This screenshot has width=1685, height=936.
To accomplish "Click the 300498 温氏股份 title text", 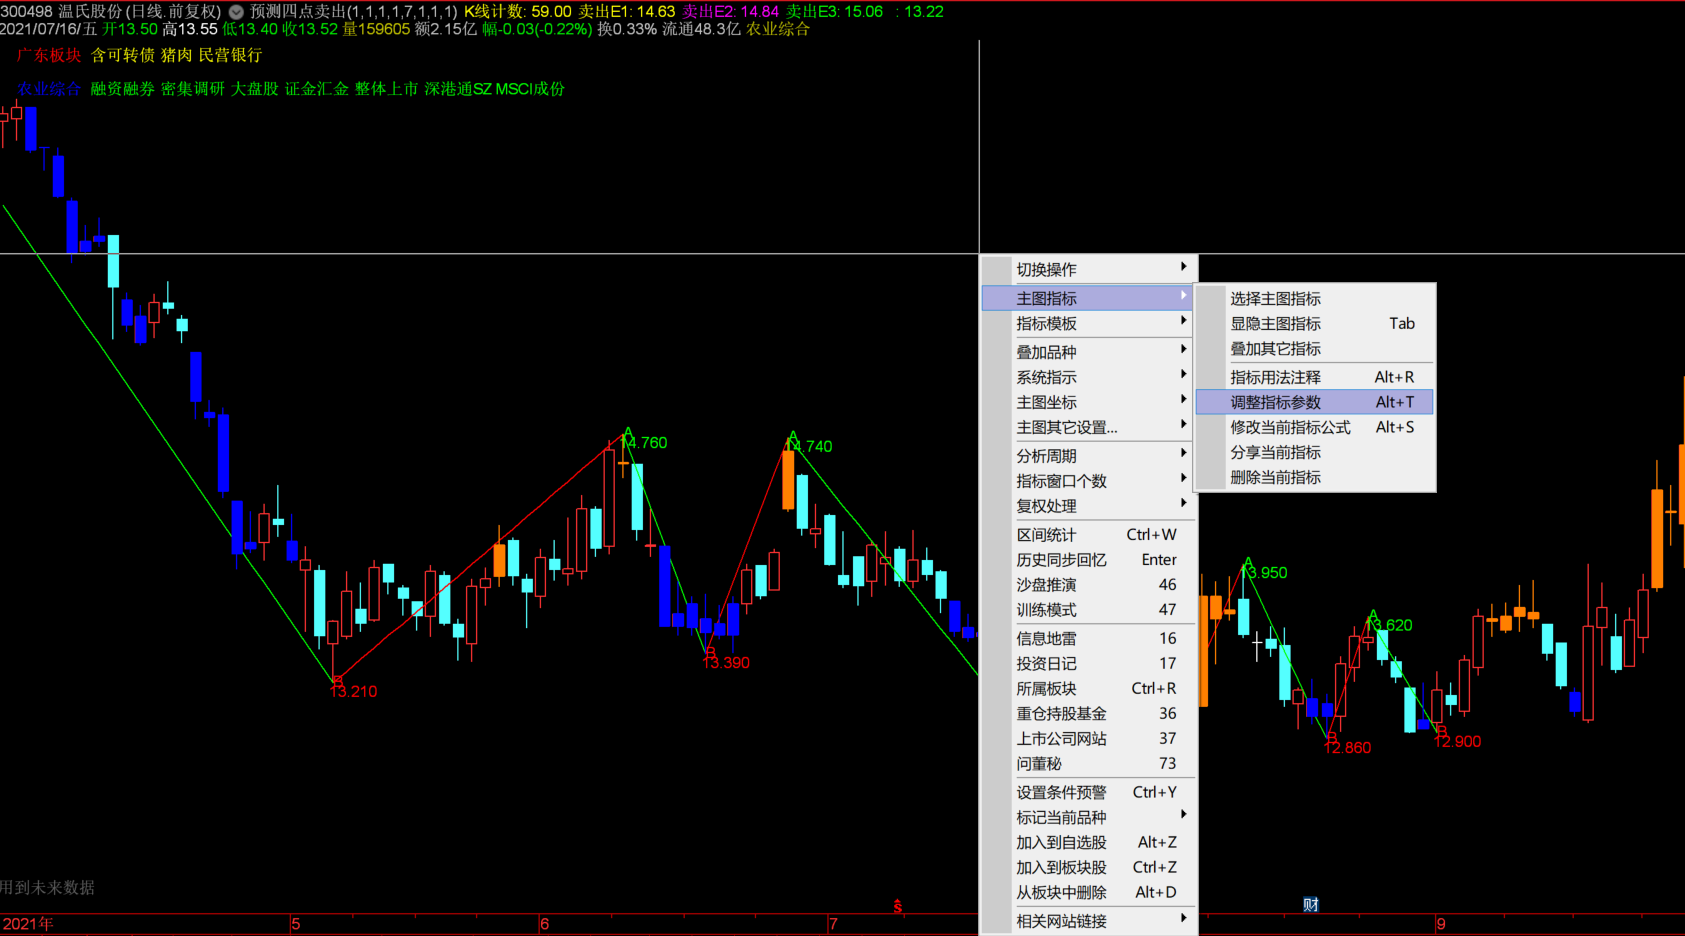I will (61, 12).
